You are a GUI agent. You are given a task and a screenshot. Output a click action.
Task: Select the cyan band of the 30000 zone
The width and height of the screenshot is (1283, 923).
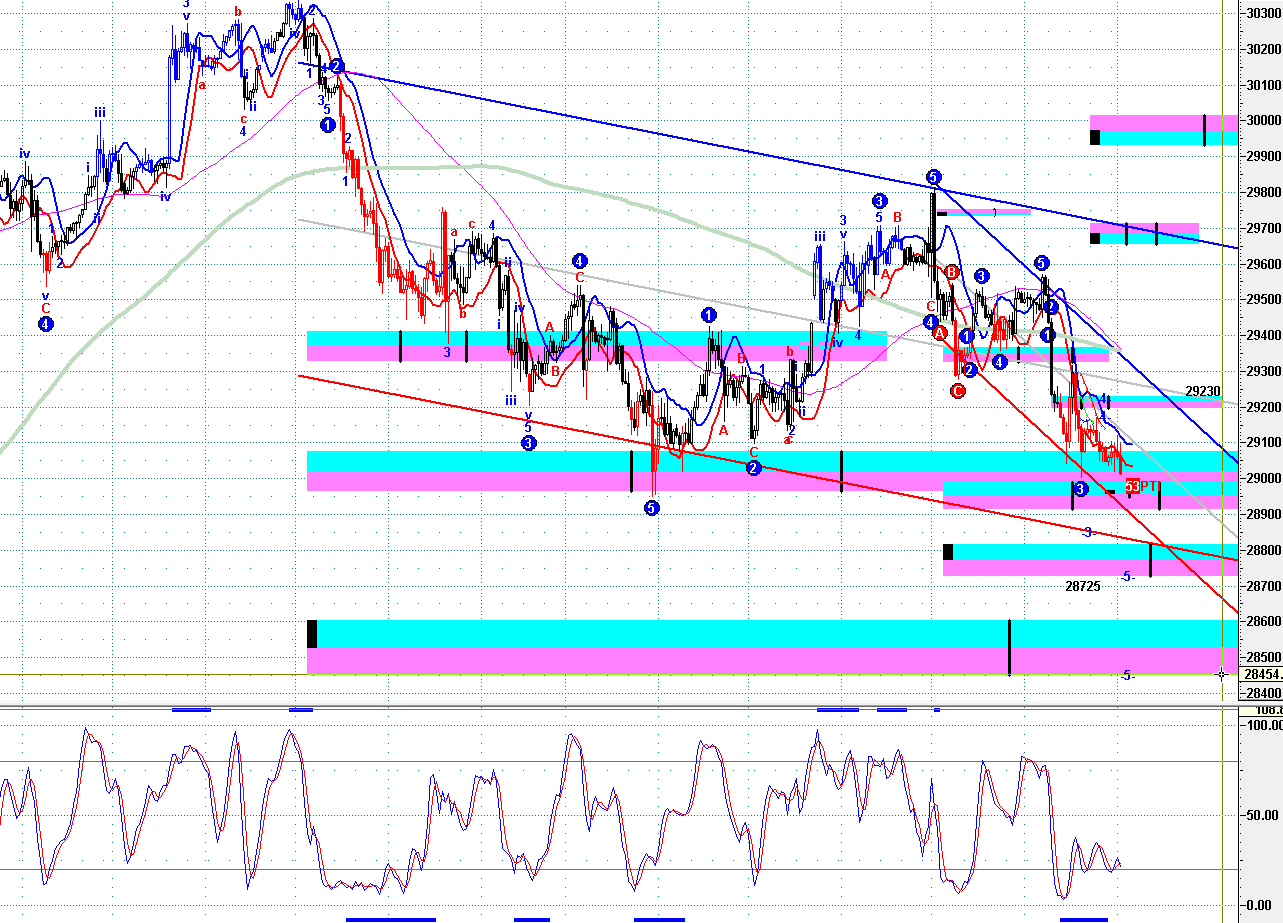(1156, 137)
